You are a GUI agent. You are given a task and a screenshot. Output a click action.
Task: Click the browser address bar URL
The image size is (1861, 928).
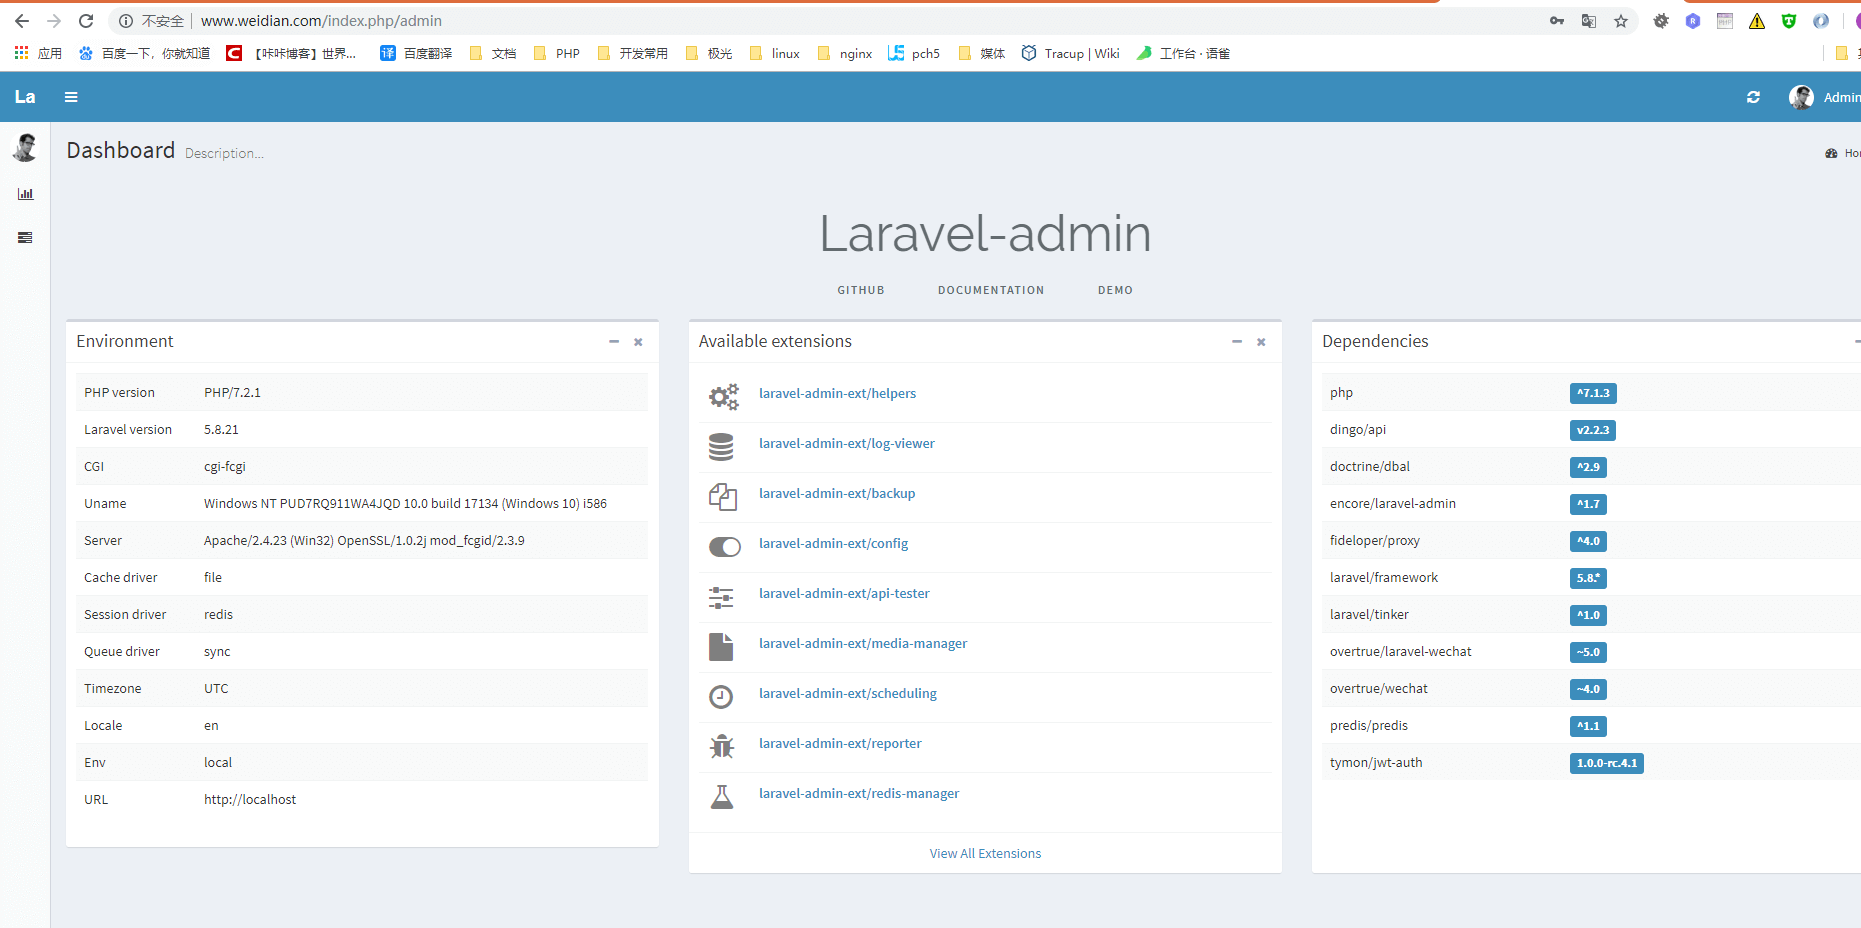tap(321, 21)
